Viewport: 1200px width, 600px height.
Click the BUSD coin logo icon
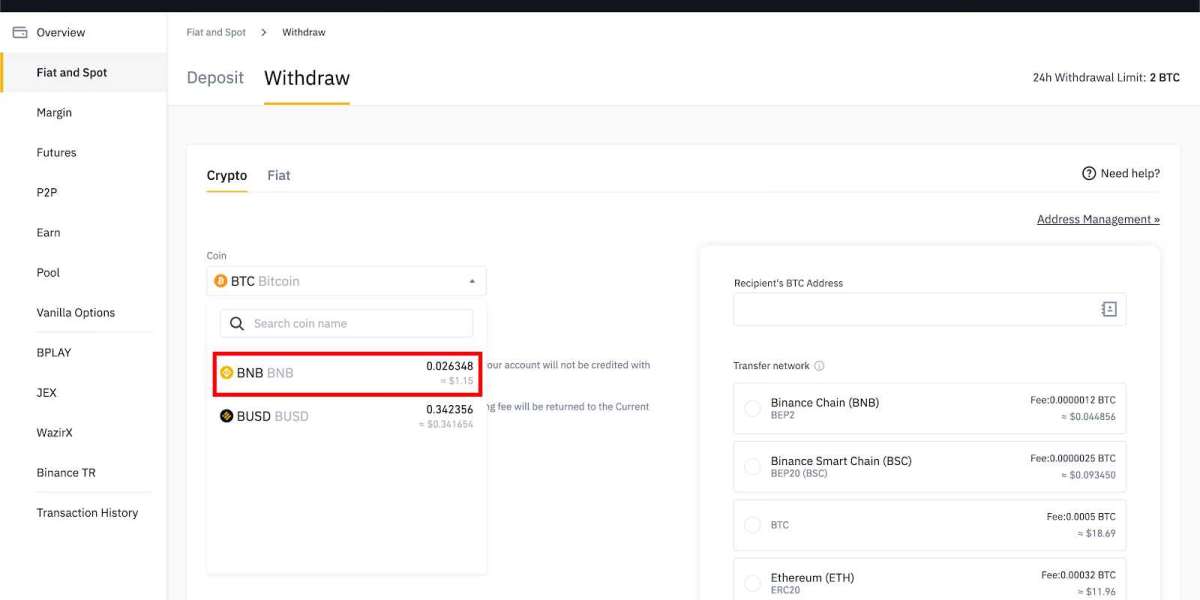click(227, 416)
